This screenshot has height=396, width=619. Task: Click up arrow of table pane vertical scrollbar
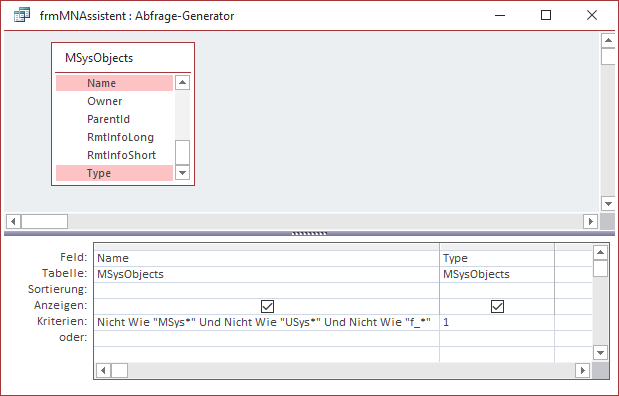click(608, 40)
